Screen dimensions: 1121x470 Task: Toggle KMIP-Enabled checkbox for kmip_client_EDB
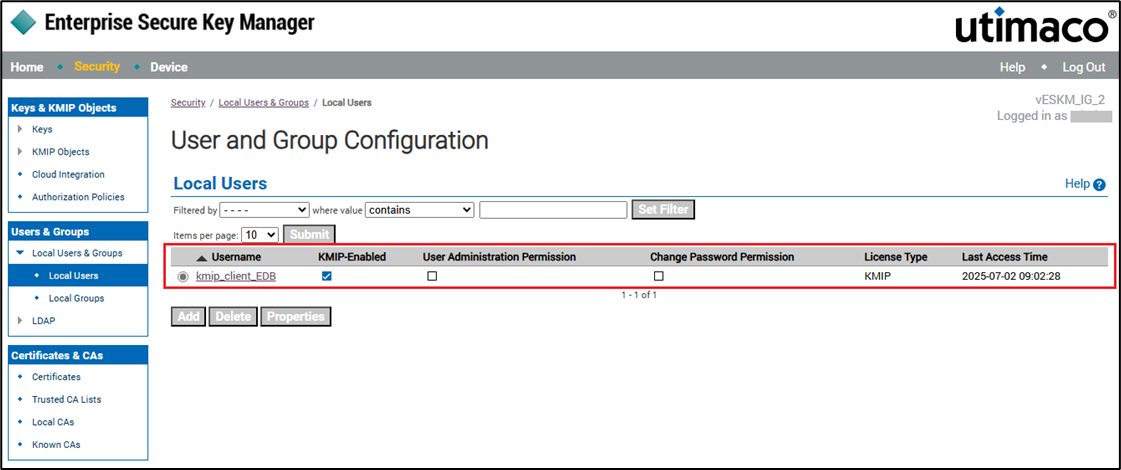(x=327, y=276)
